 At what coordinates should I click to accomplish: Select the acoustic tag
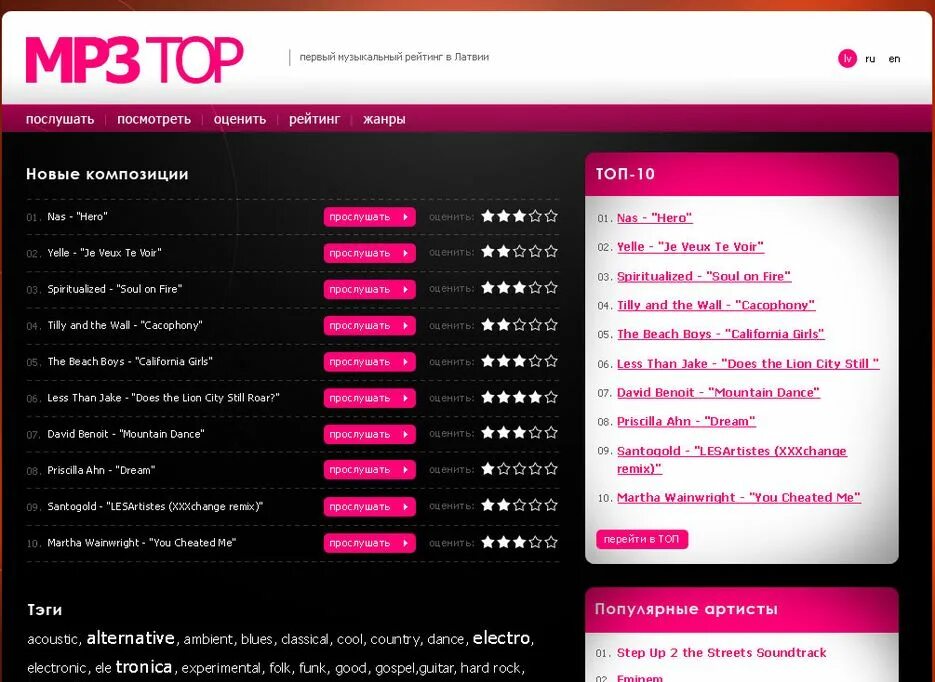[x=52, y=639]
